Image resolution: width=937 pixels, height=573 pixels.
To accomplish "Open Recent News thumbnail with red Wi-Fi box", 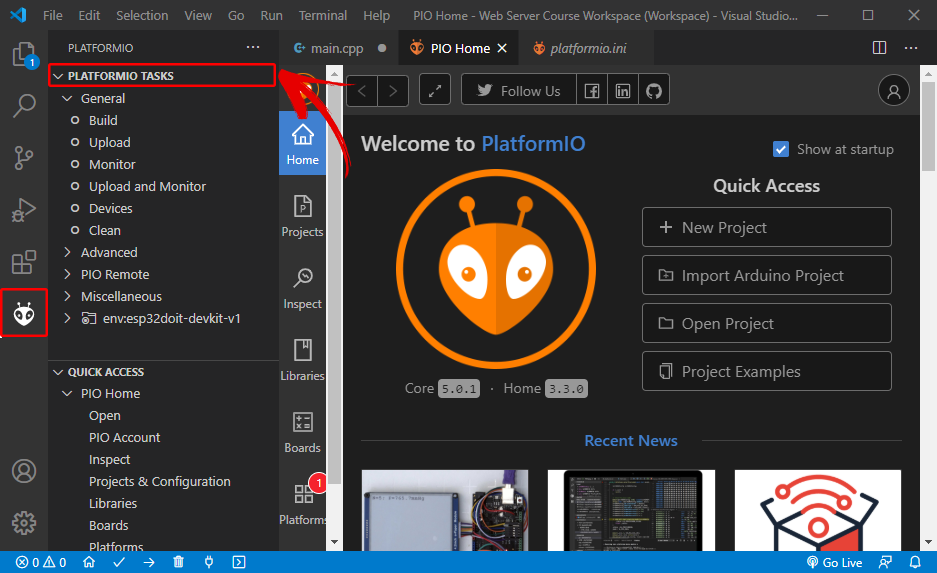I will 817,510.
